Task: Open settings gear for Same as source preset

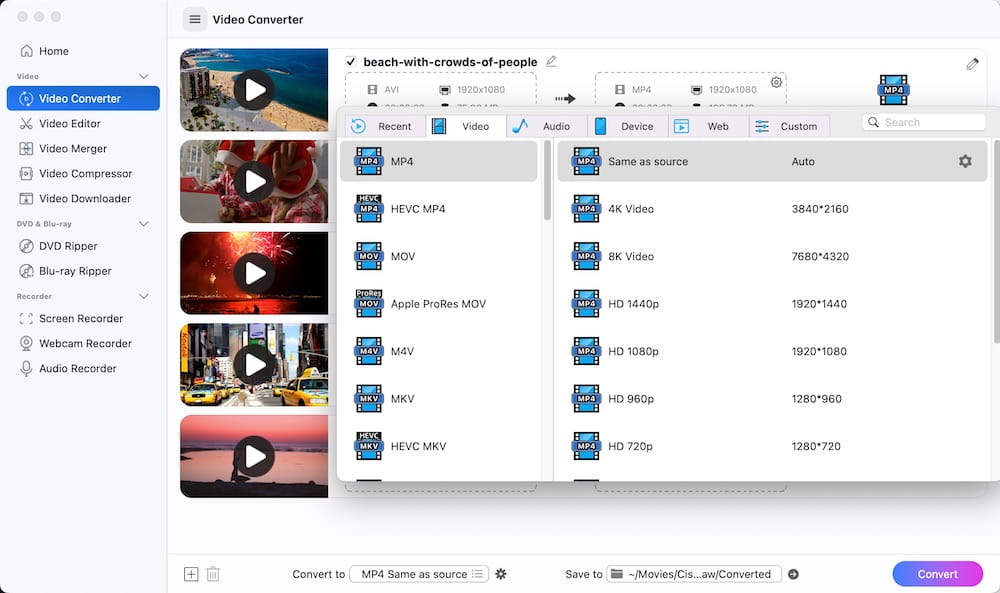Action: (x=965, y=161)
